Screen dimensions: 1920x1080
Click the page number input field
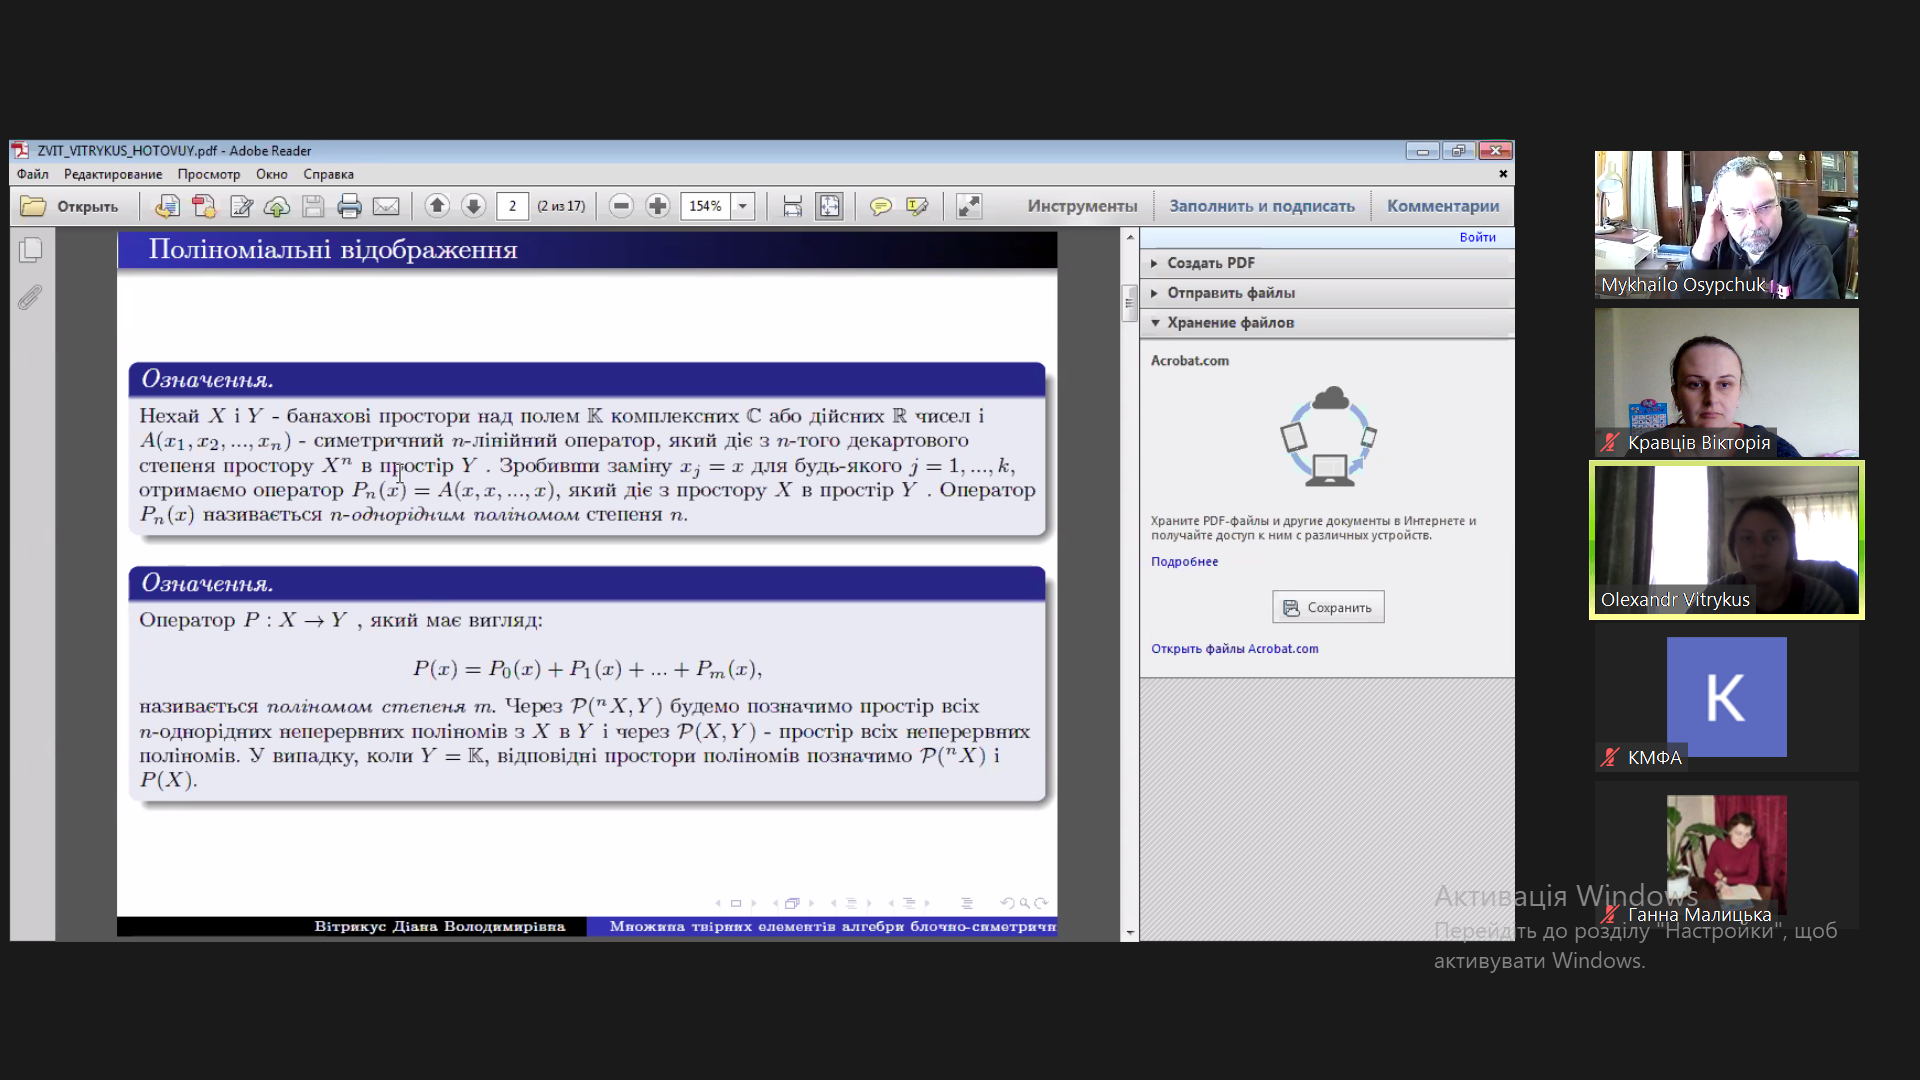click(x=513, y=206)
